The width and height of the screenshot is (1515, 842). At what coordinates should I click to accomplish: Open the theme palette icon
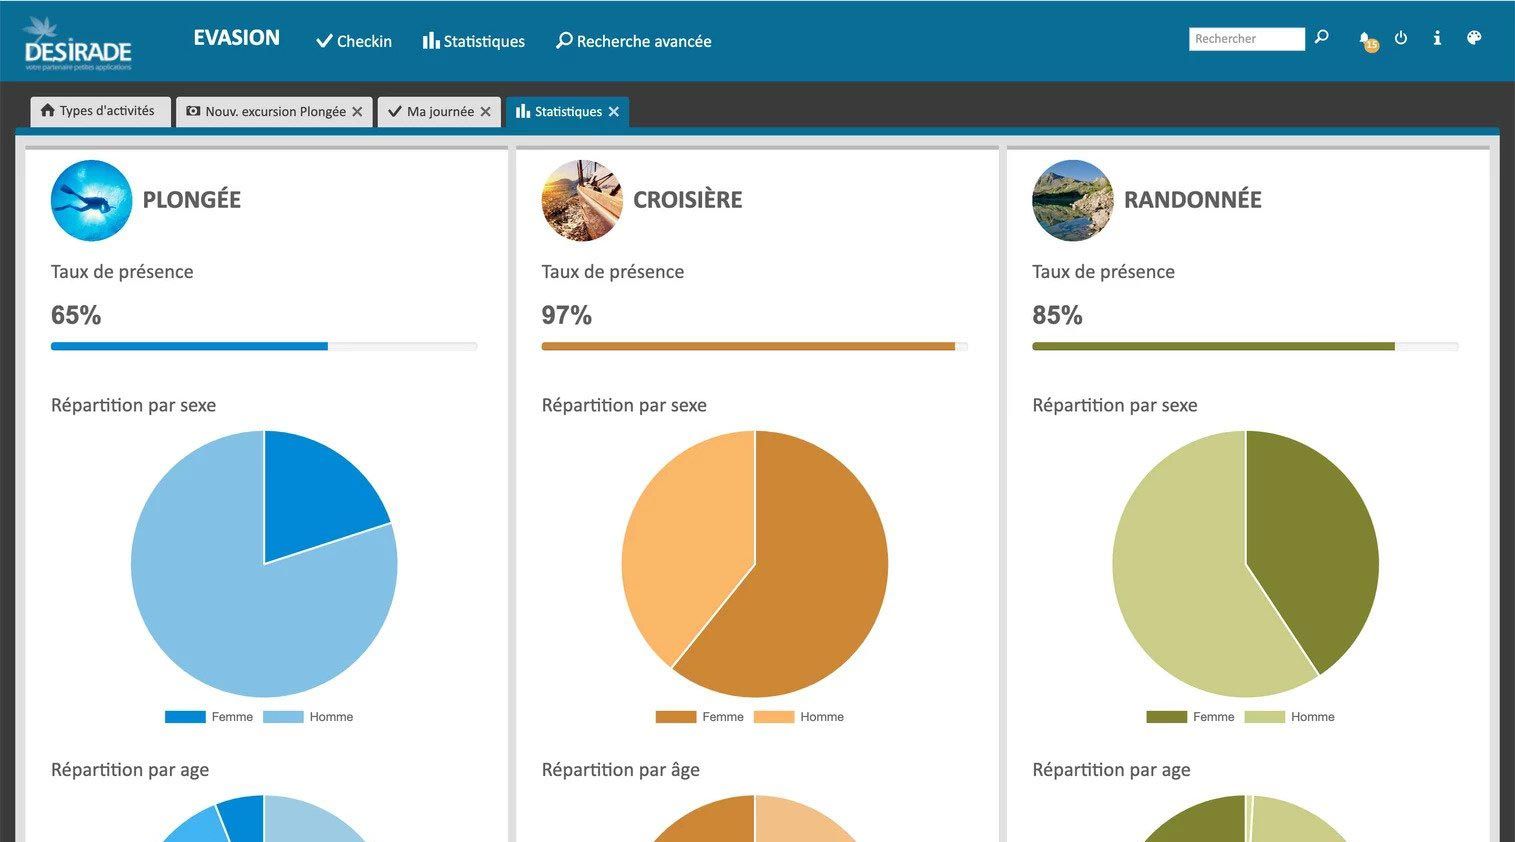click(x=1473, y=38)
